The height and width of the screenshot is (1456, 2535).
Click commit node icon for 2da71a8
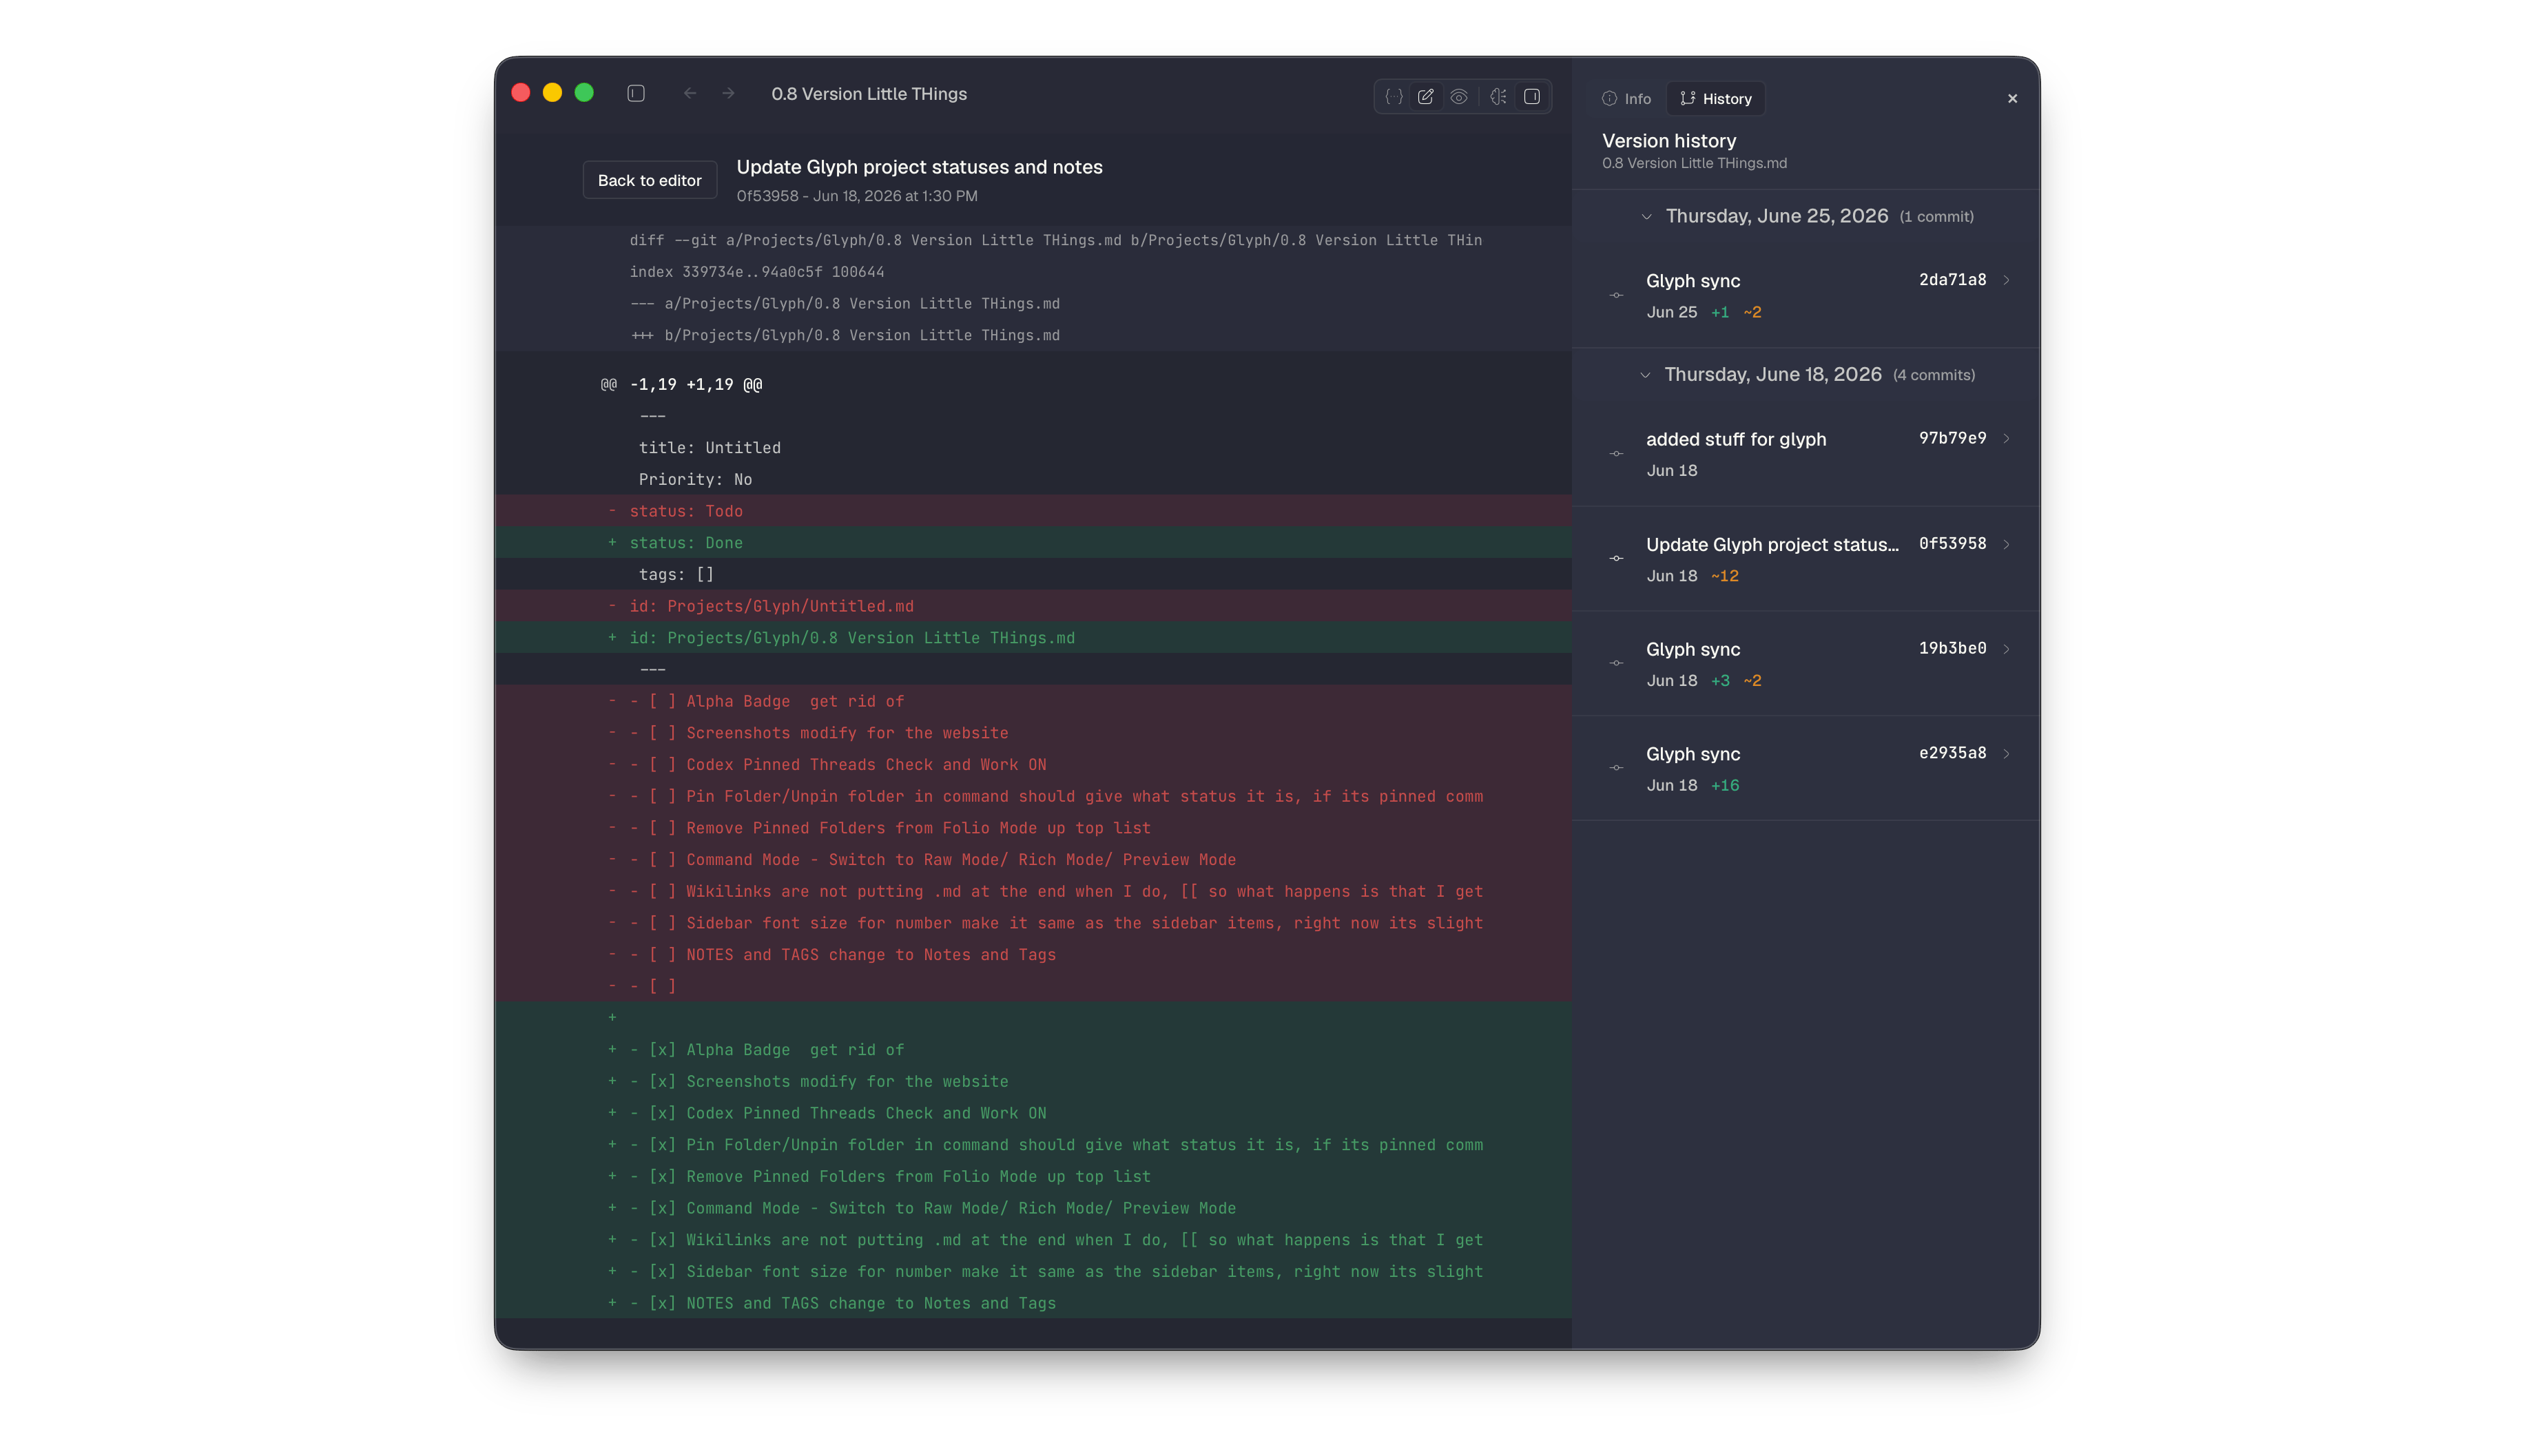pyautogui.click(x=1616, y=295)
